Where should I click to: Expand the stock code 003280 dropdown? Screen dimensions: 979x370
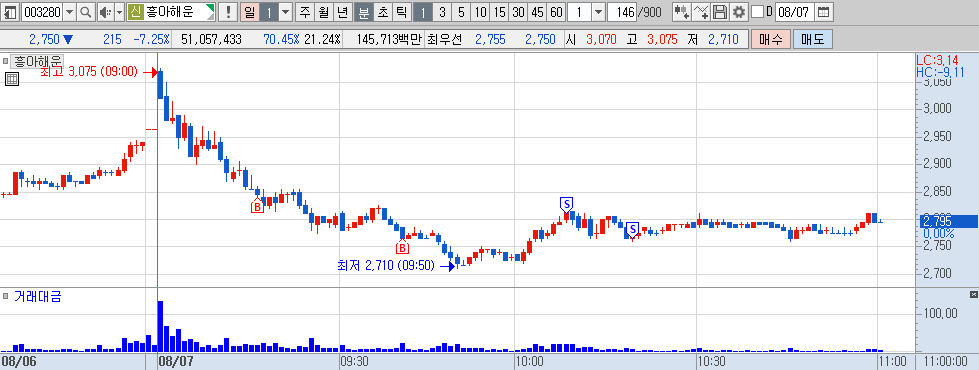pyautogui.click(x=69, y=12)
